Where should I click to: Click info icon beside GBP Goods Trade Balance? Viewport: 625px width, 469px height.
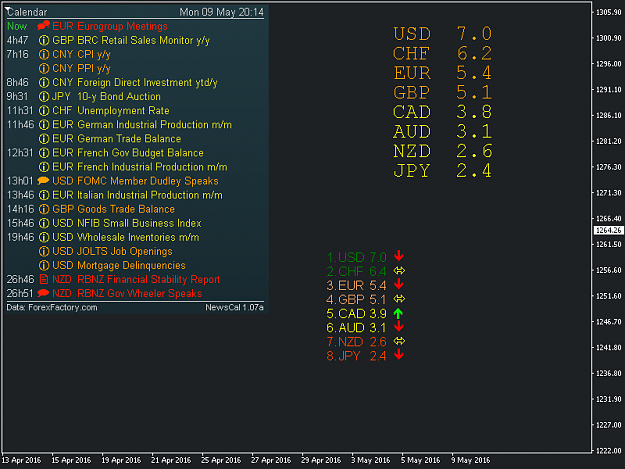click(x=44, y=209)
